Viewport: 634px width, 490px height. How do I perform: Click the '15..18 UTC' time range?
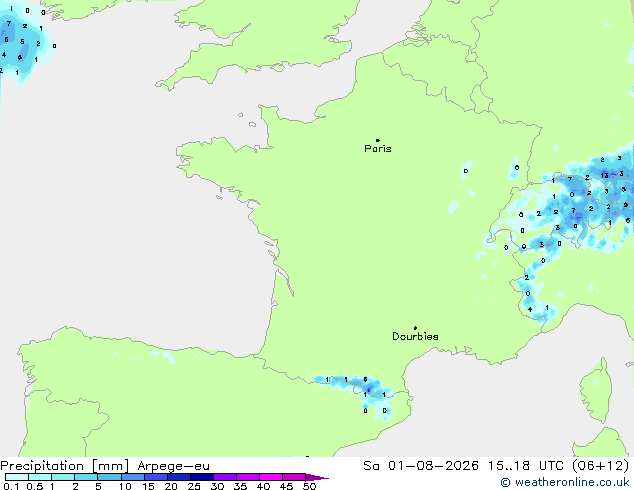[526, 466]
